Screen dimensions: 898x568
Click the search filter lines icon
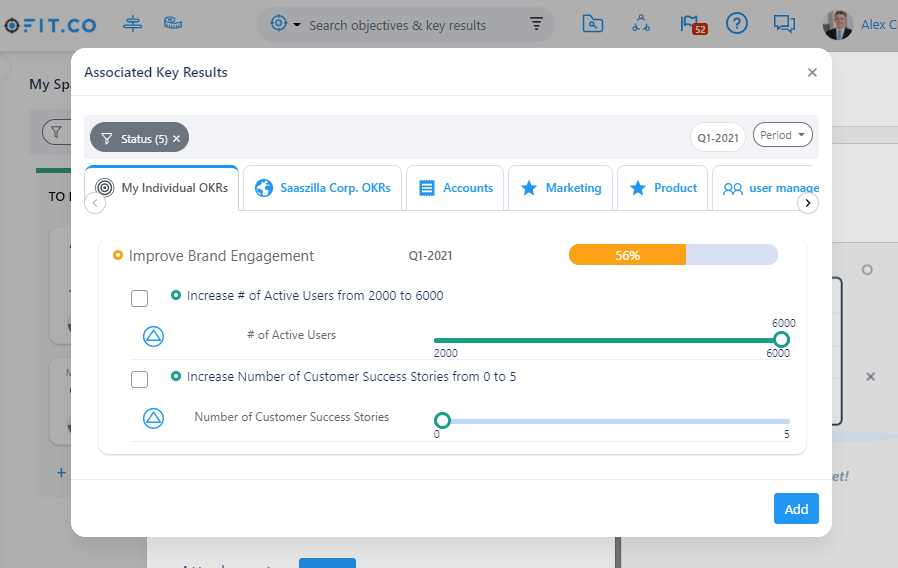[x=537, y=24]
